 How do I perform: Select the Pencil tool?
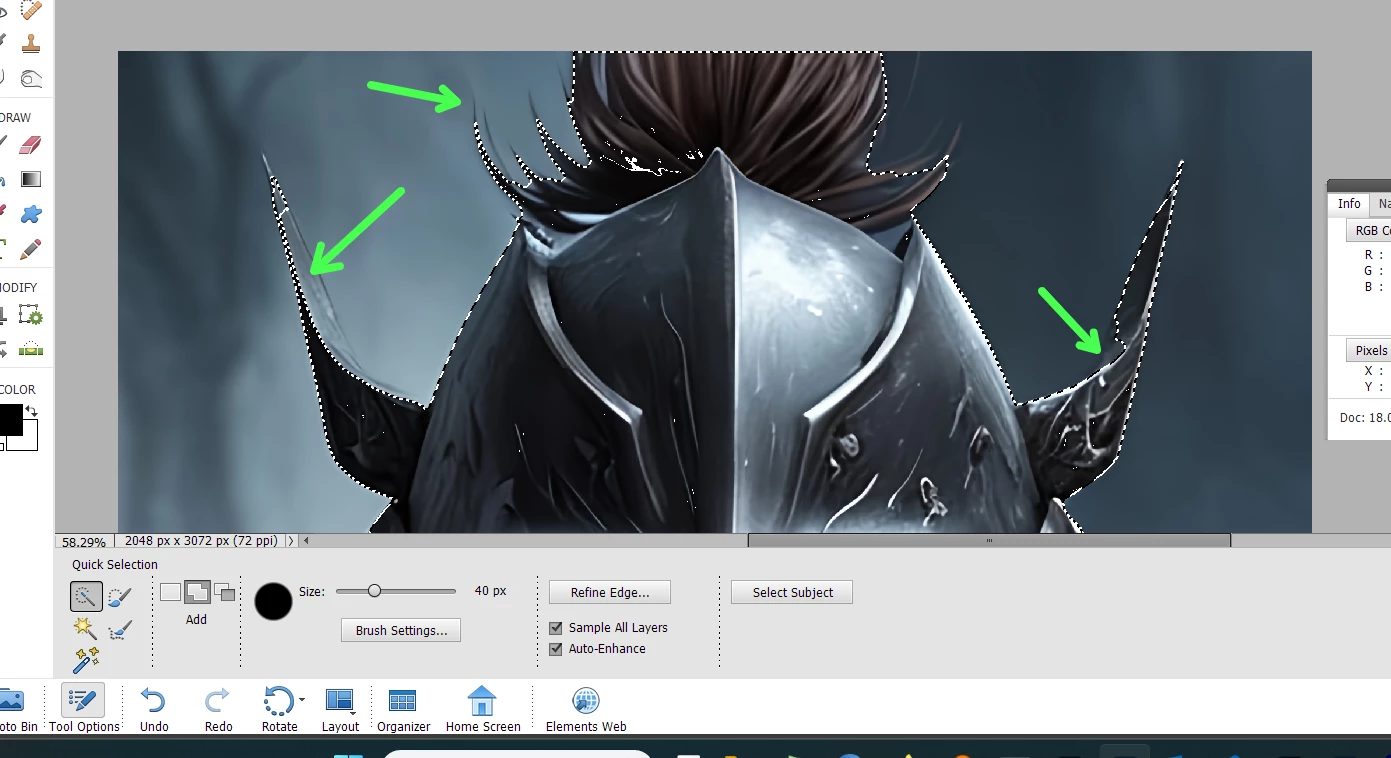pyautogui.click(x=31, y=247)
